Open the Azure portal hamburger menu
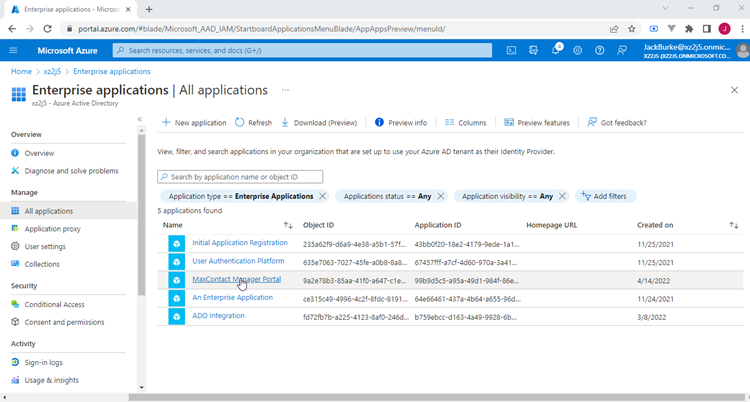The width and height of the screenshot is (750, 402). pos(13,50)
